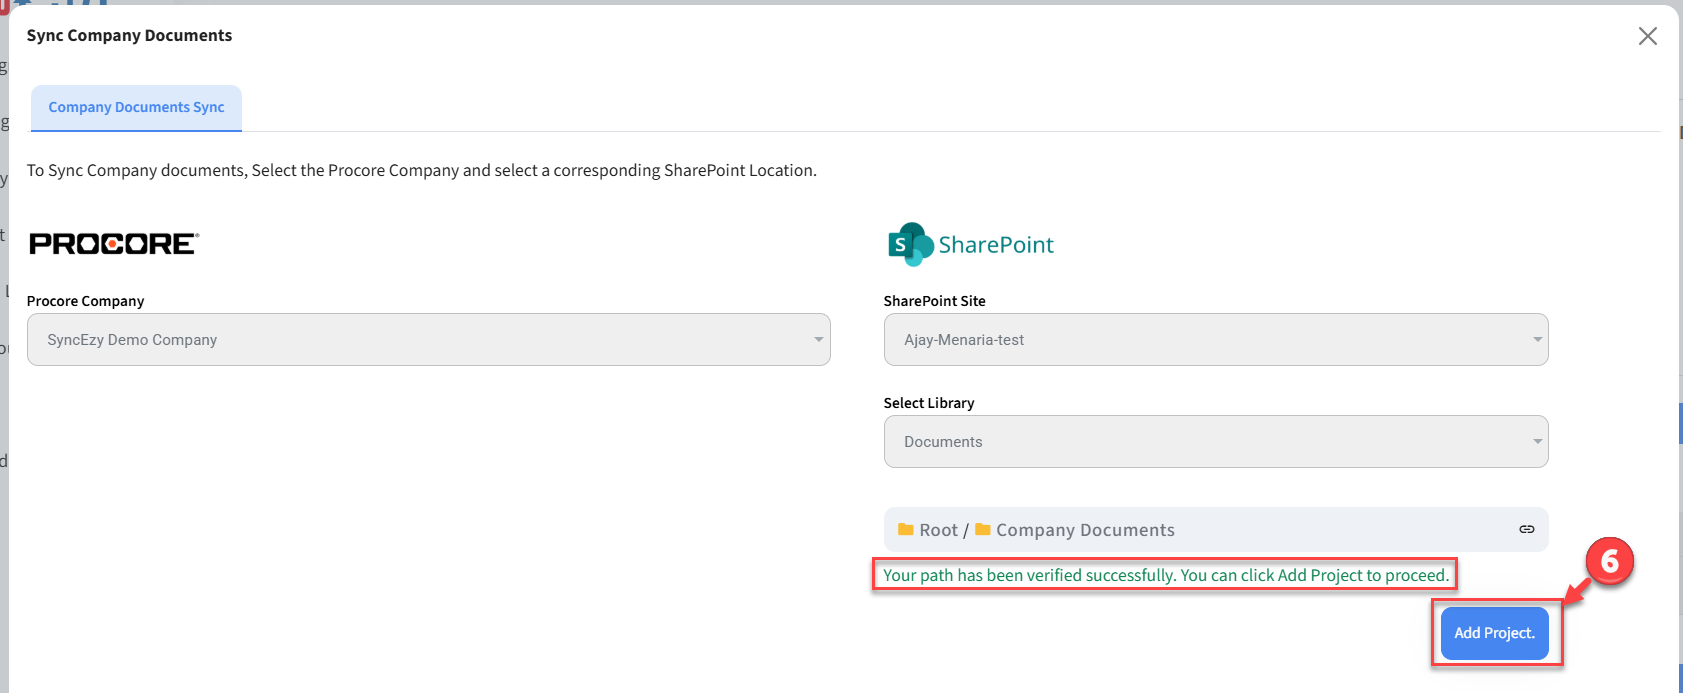Expand the SharePoint Site dropdown
The image size is (1683, 693).
[1215, 340]
